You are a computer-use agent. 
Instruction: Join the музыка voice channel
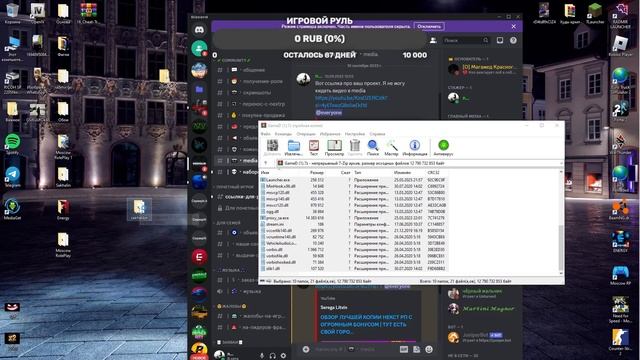coord(251,291)
